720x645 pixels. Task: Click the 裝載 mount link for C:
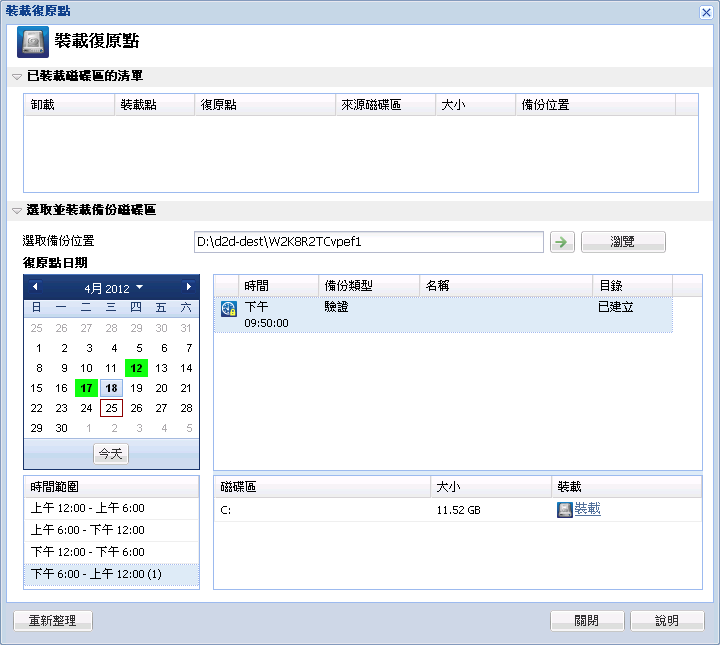[x=588, y=509]
